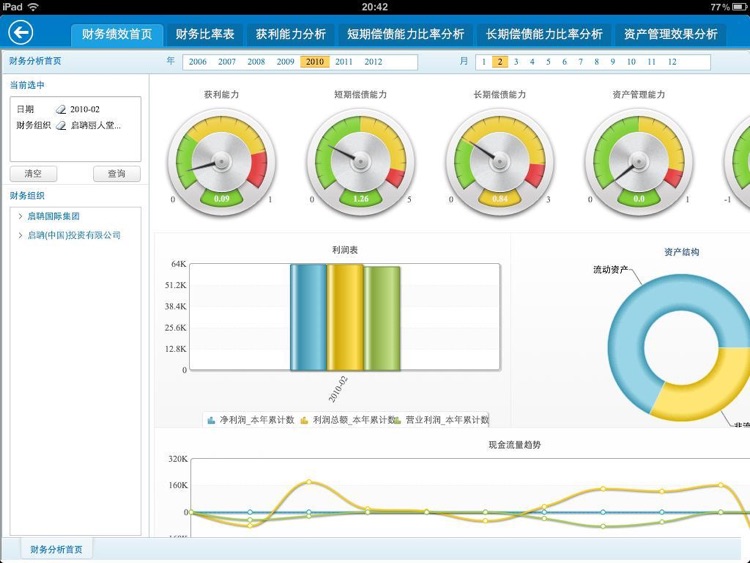
Task: Tap the Wi-Fi status icon
Action: [x=33, y=7]
